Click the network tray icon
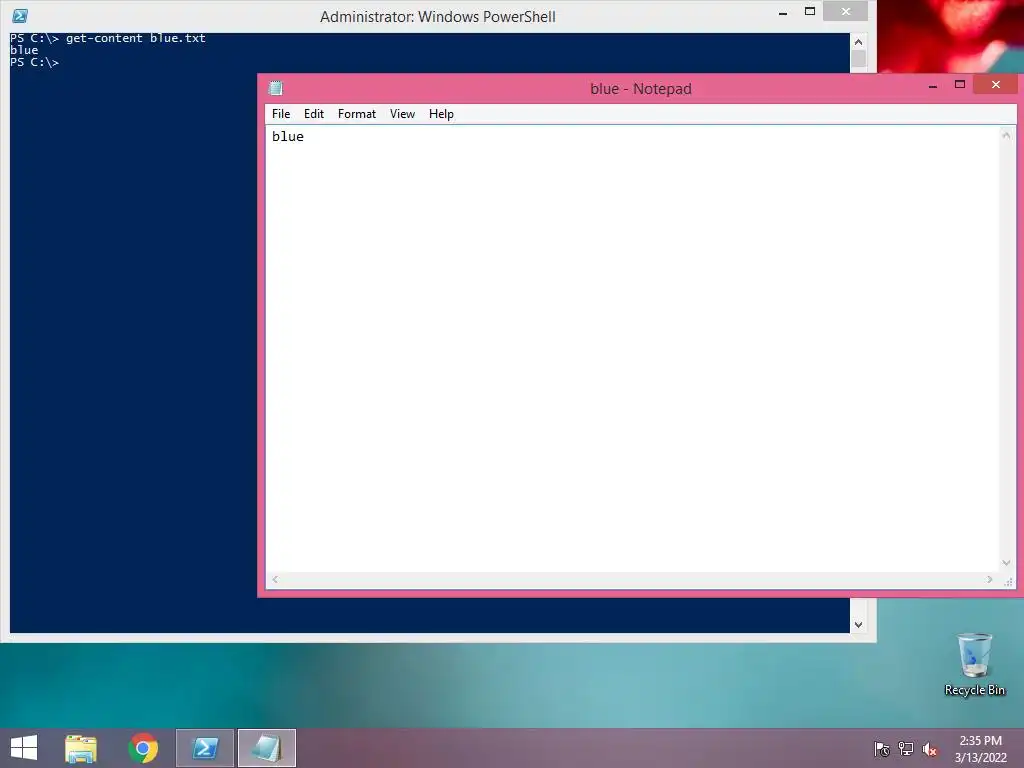1024x768 pixels. pyautogui.click(x=906, y=749)
